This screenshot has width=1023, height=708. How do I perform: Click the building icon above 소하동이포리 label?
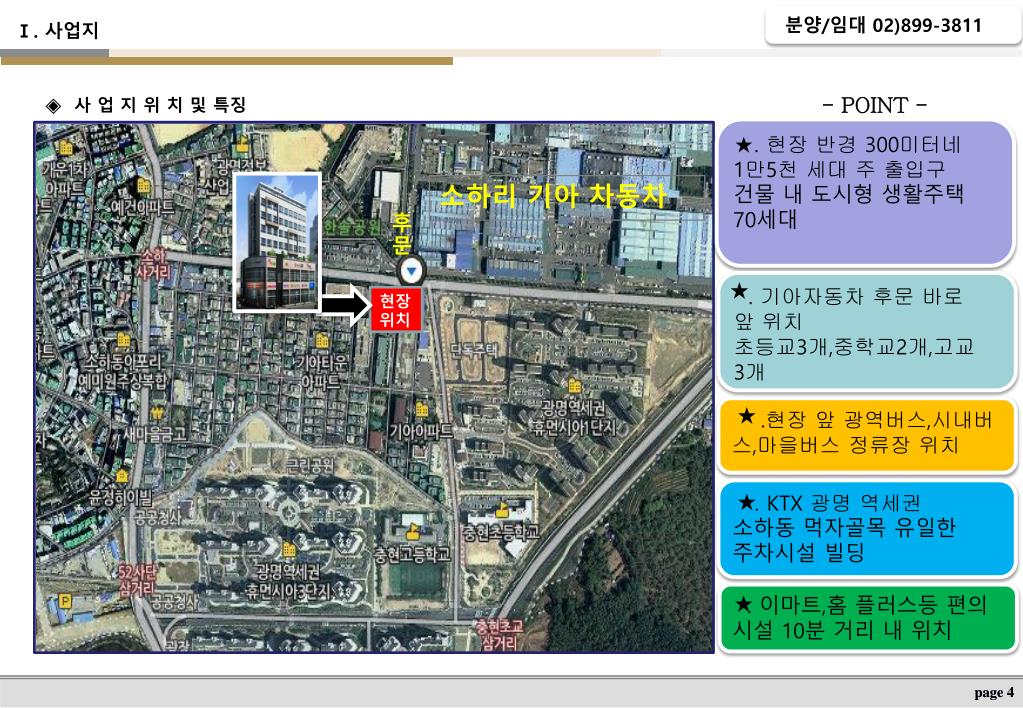pyautogui.click(x=123, y=340)
